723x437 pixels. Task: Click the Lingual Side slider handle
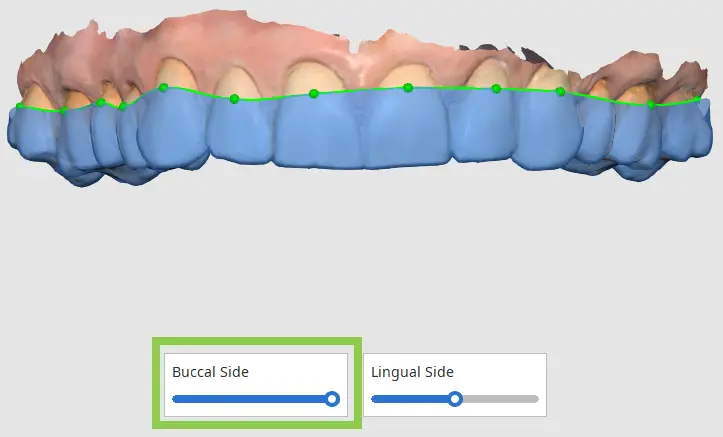[x=455, y=399]
